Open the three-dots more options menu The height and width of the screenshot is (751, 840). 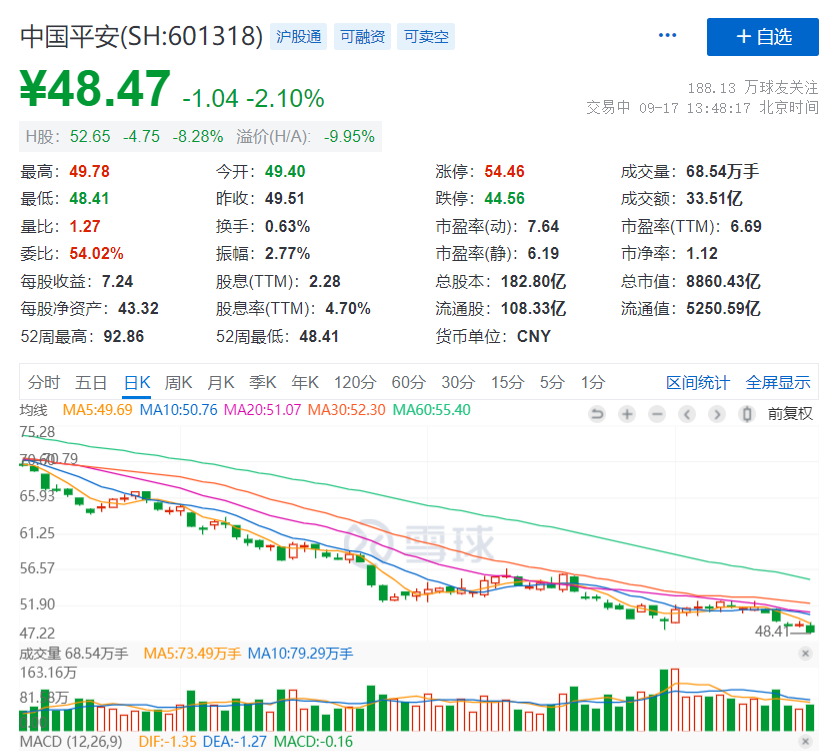[x=667, y=36]
